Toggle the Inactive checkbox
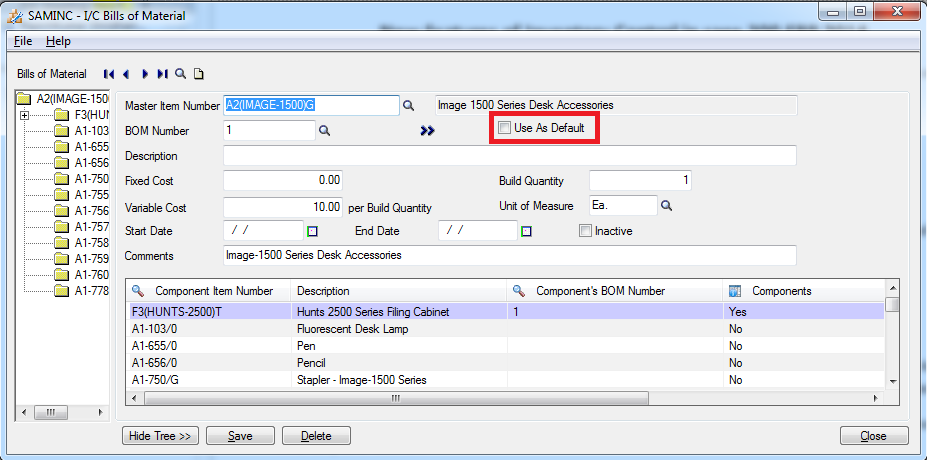The height and width of the screenshot is (460, 927). pyautogui.click(x=585, y=231)
